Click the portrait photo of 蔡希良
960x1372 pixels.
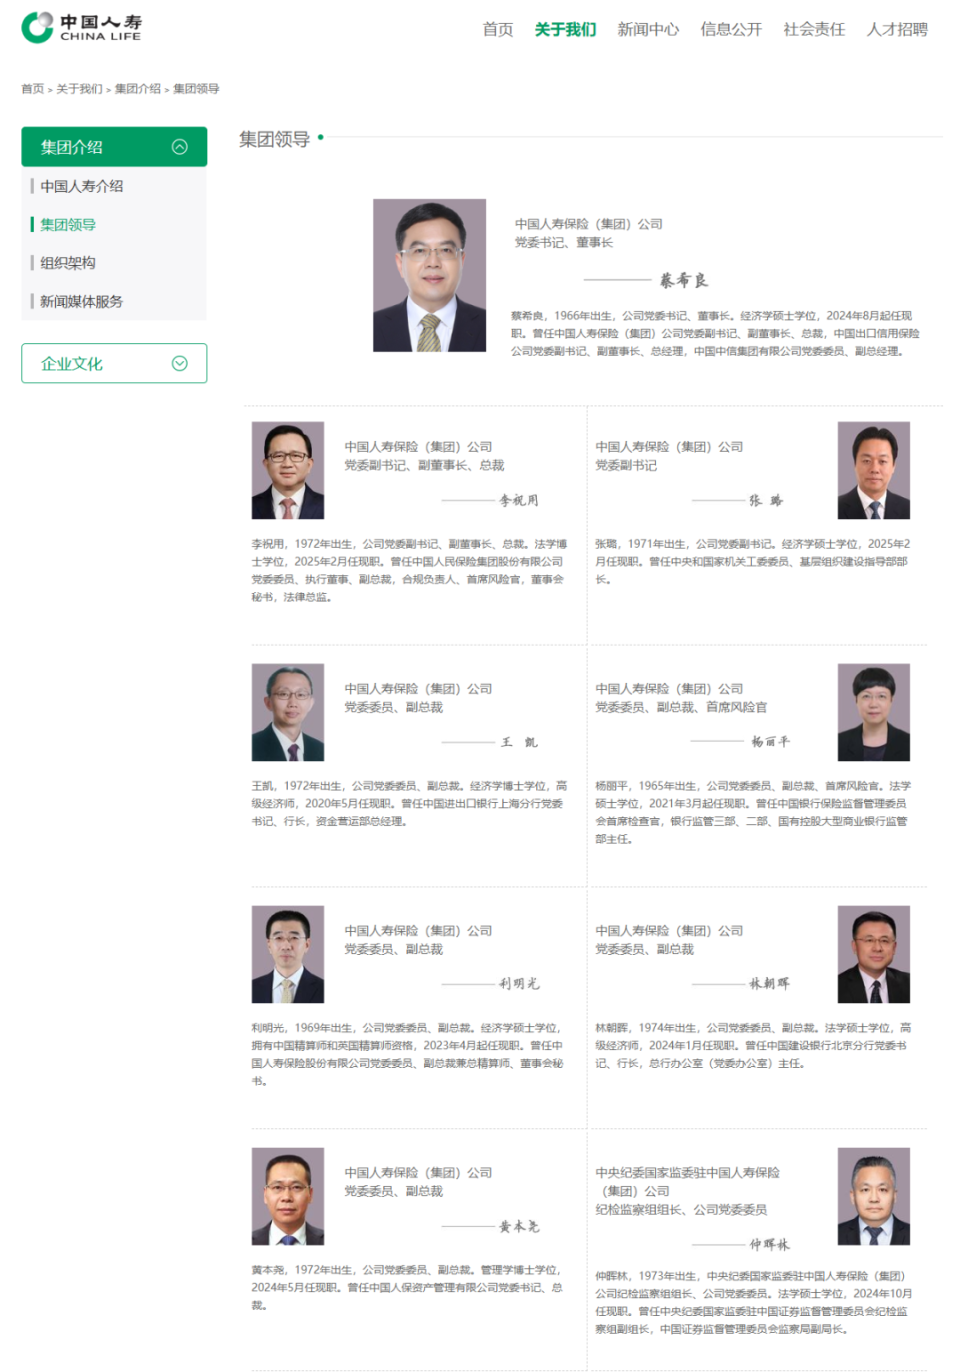429,275
